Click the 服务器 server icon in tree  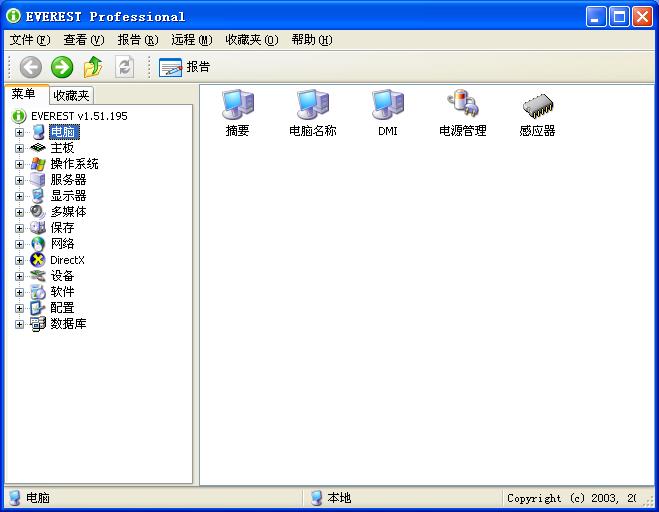coord(38,180)
